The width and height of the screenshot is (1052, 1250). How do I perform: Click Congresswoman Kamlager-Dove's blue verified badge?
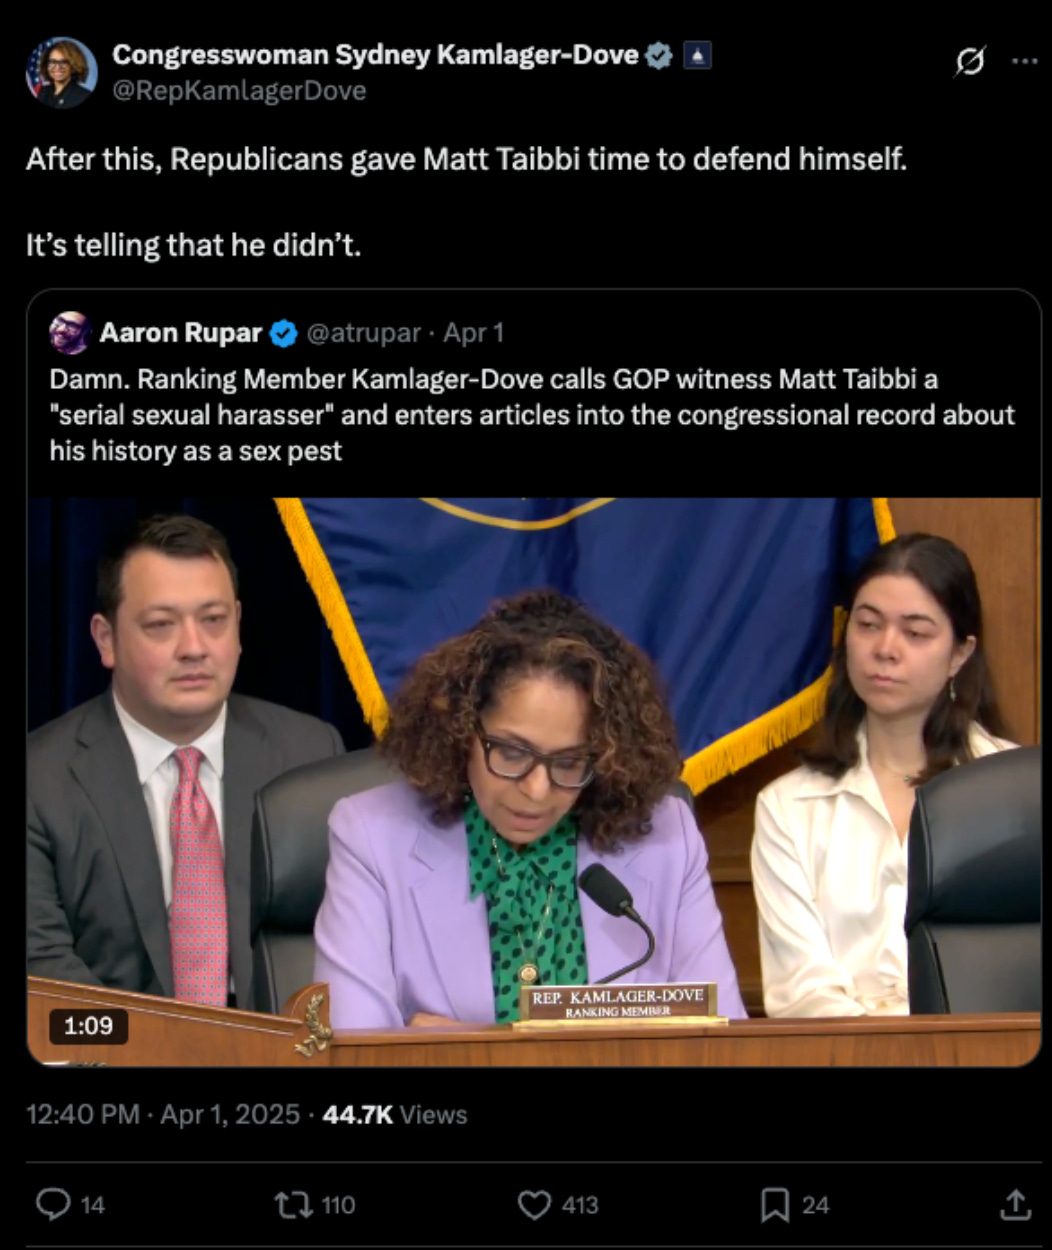pyautogui.click(x=659, y=56)
